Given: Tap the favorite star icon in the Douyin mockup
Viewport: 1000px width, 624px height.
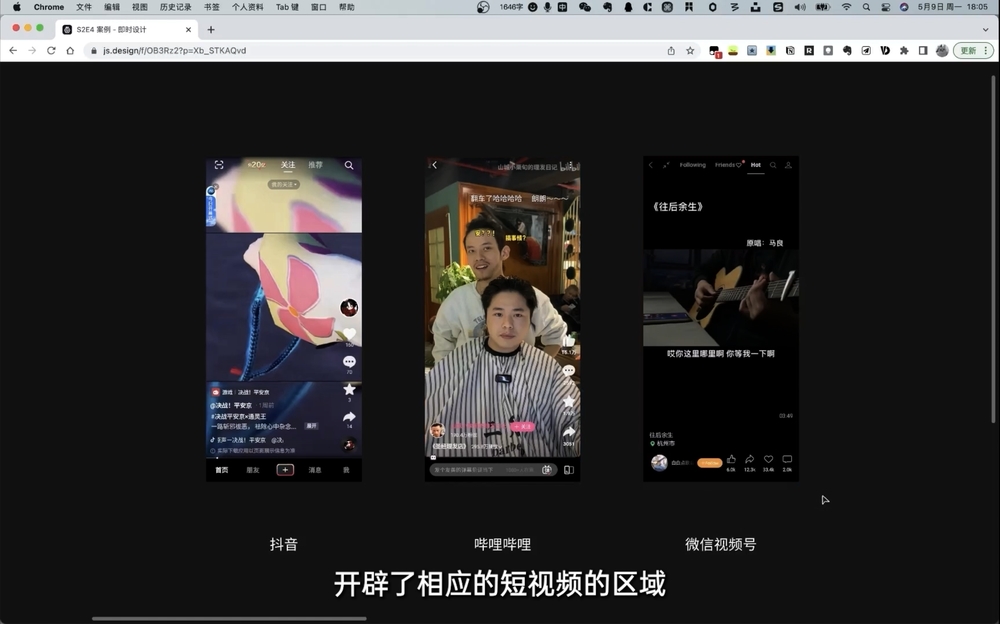Looking at the screenshot, I should point(349,389).
